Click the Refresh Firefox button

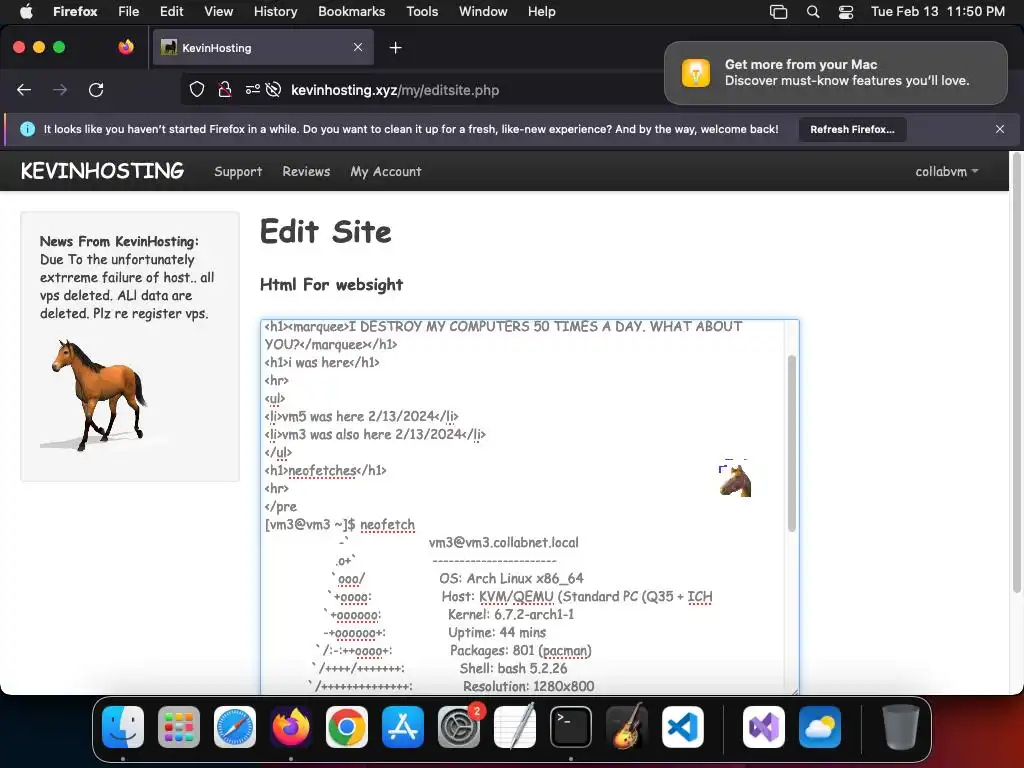coord(852,129)
